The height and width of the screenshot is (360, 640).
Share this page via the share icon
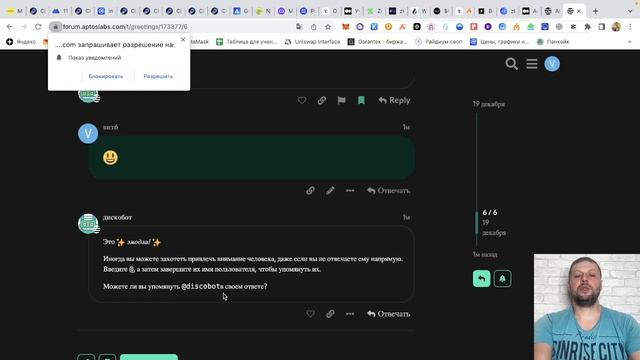click(313, 27)
